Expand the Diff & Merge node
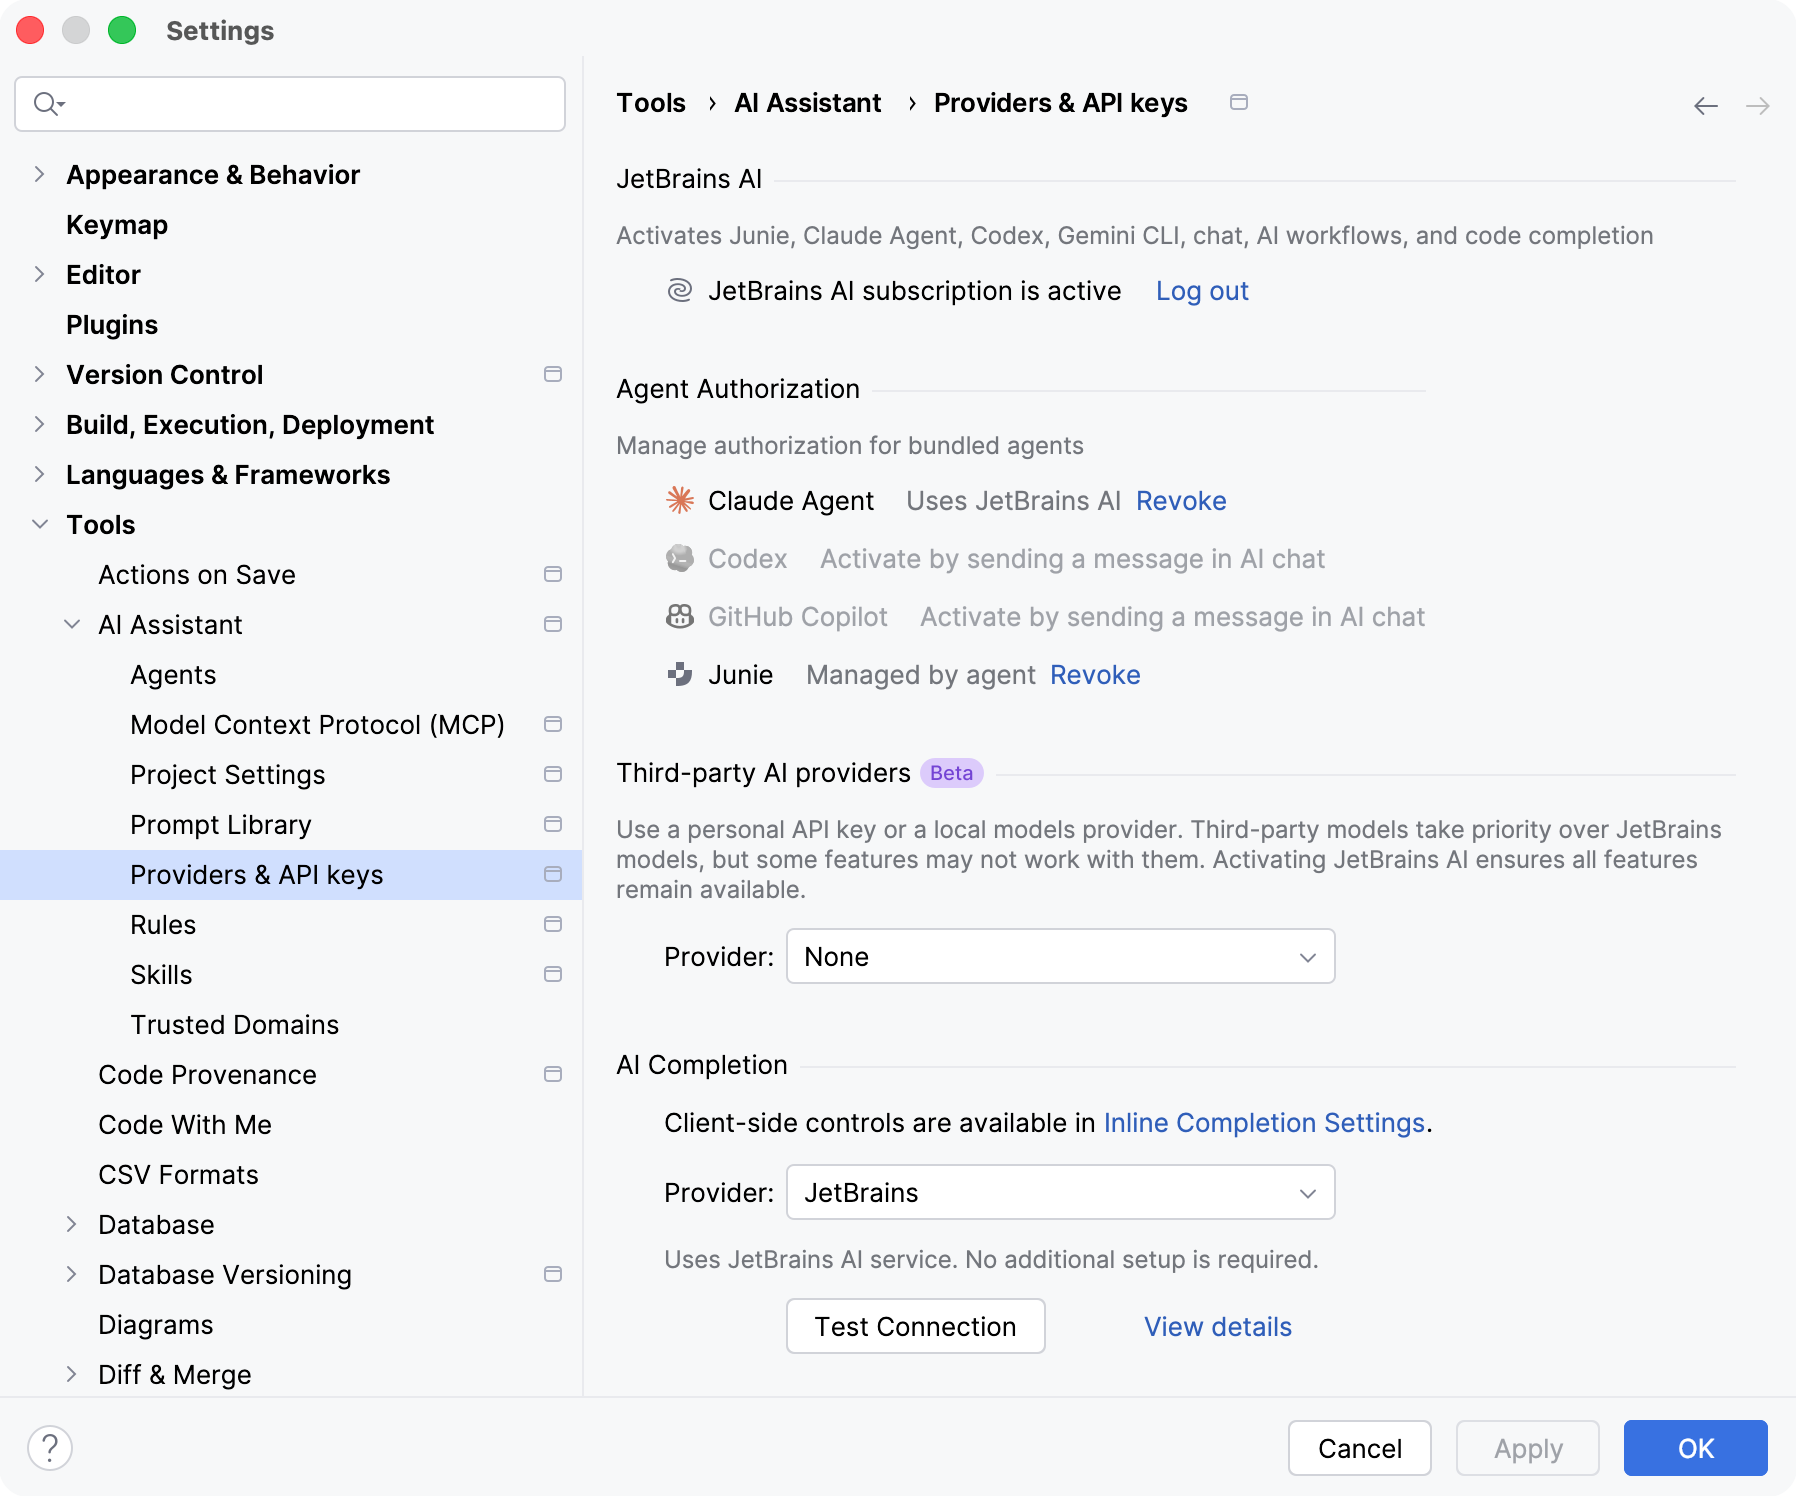 pyautogui.click(x=72, y=1374)
